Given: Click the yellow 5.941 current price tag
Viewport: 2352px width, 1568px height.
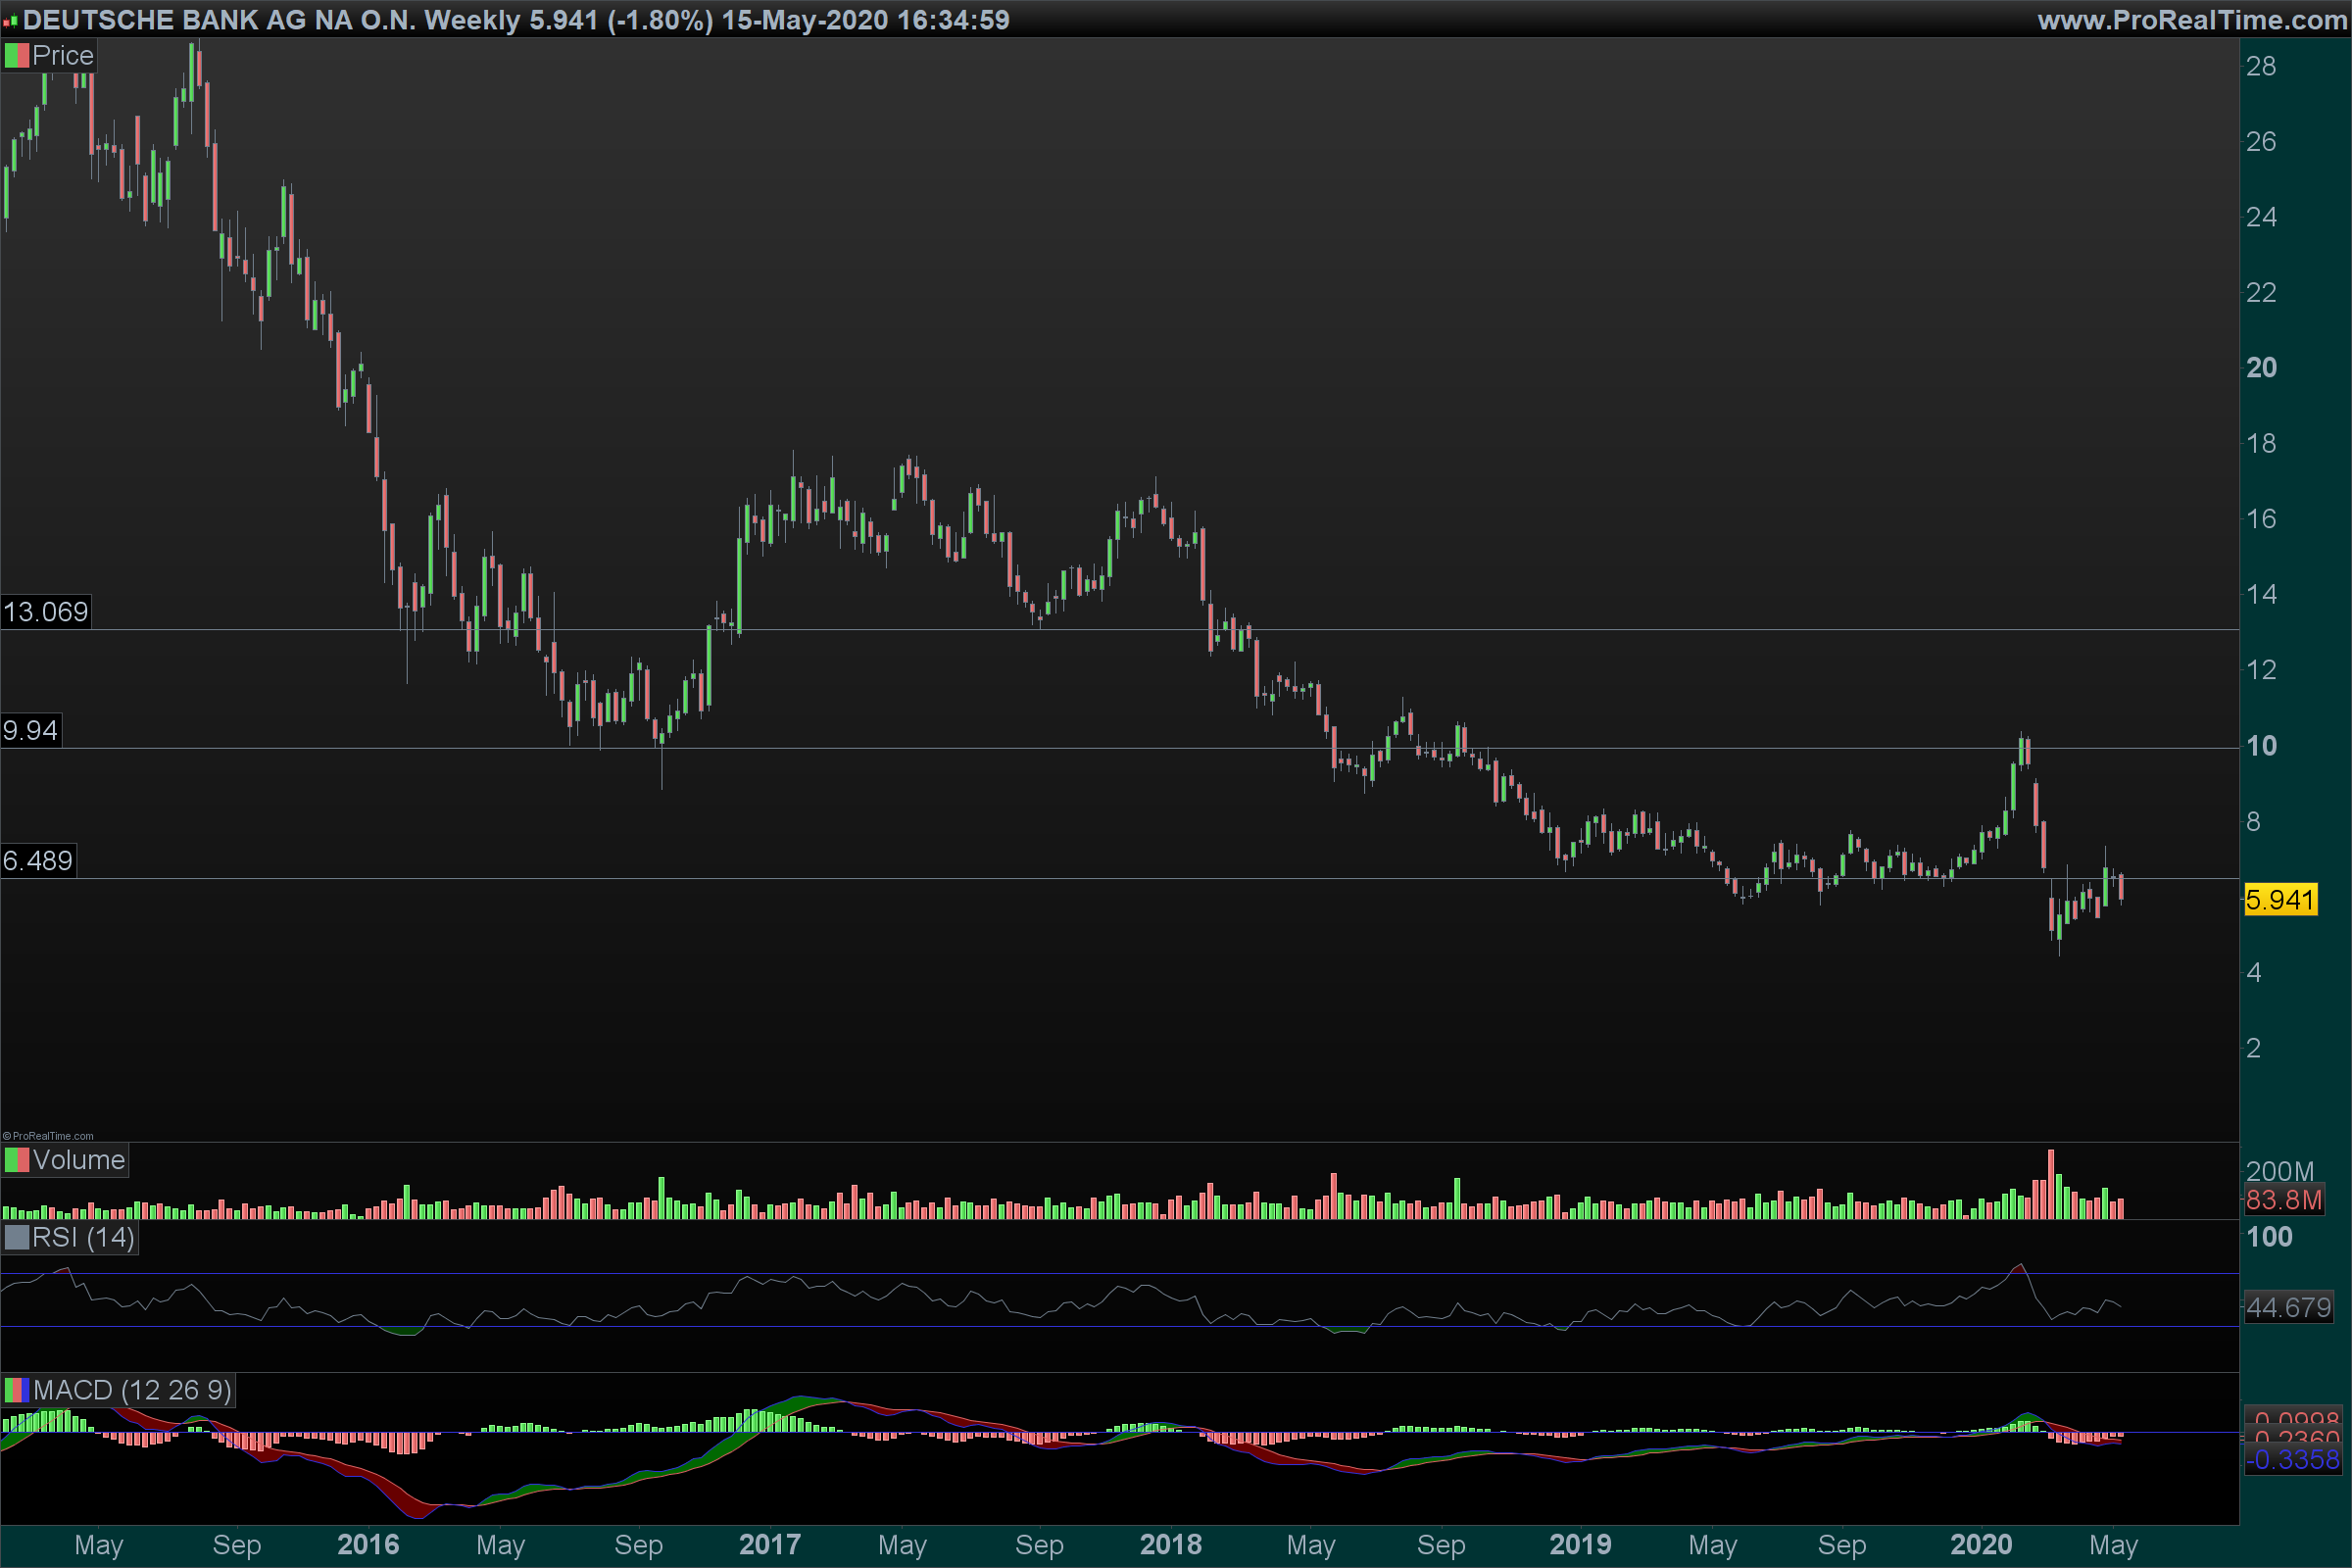Looking at the screenshot, I should pyautogui.click(x=2280, y=900).
